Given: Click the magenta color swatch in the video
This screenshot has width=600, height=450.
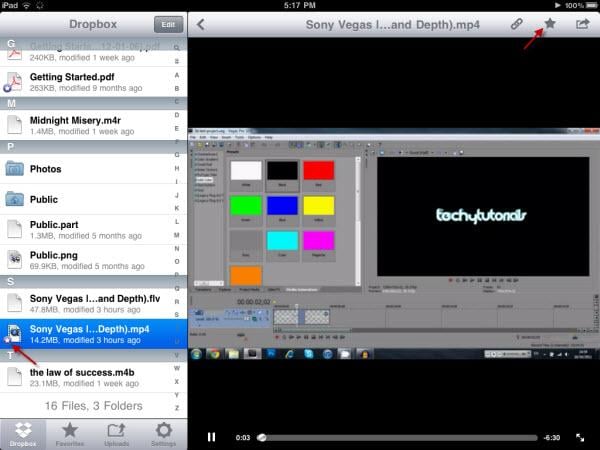Looking at the screenshot, I should click(319, 241).
